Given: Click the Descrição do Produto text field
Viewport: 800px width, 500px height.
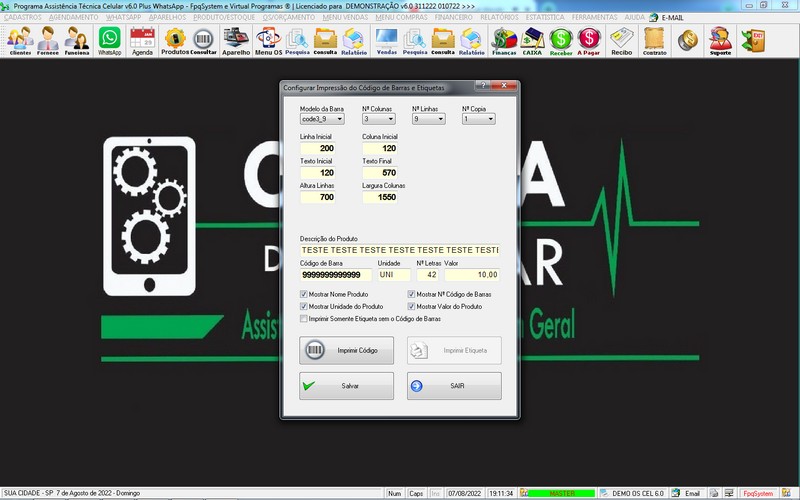Looking at the screenshot, I should coord(399,250).
